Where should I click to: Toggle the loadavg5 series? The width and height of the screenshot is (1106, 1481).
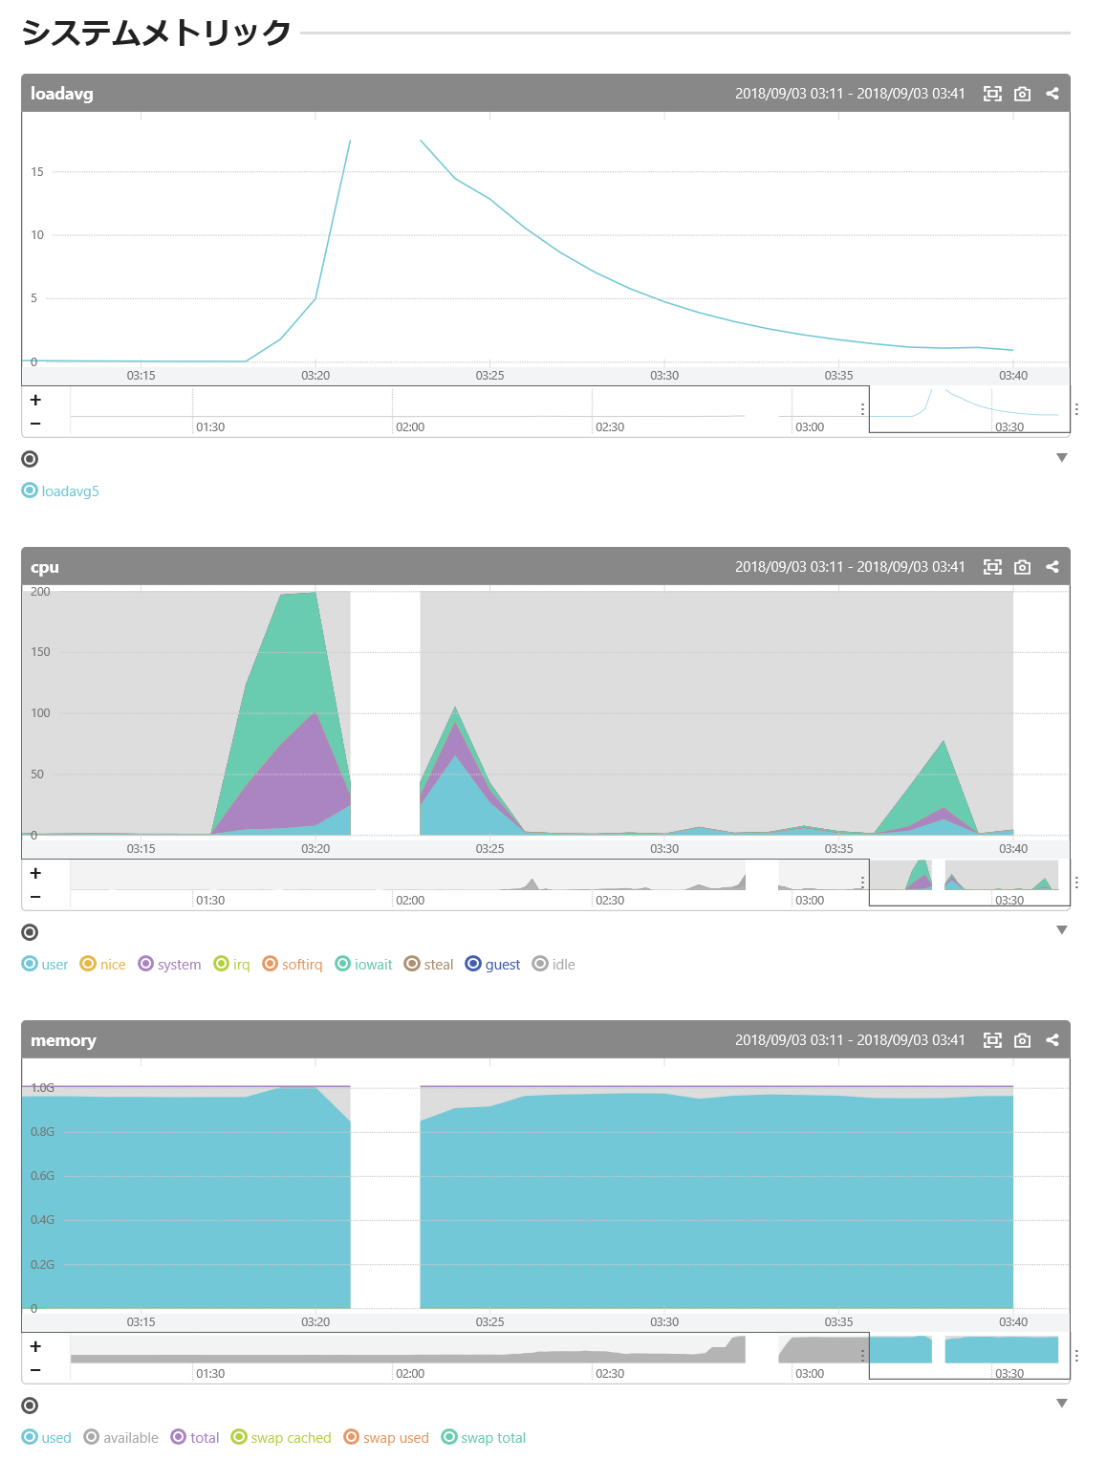(60, 491)
